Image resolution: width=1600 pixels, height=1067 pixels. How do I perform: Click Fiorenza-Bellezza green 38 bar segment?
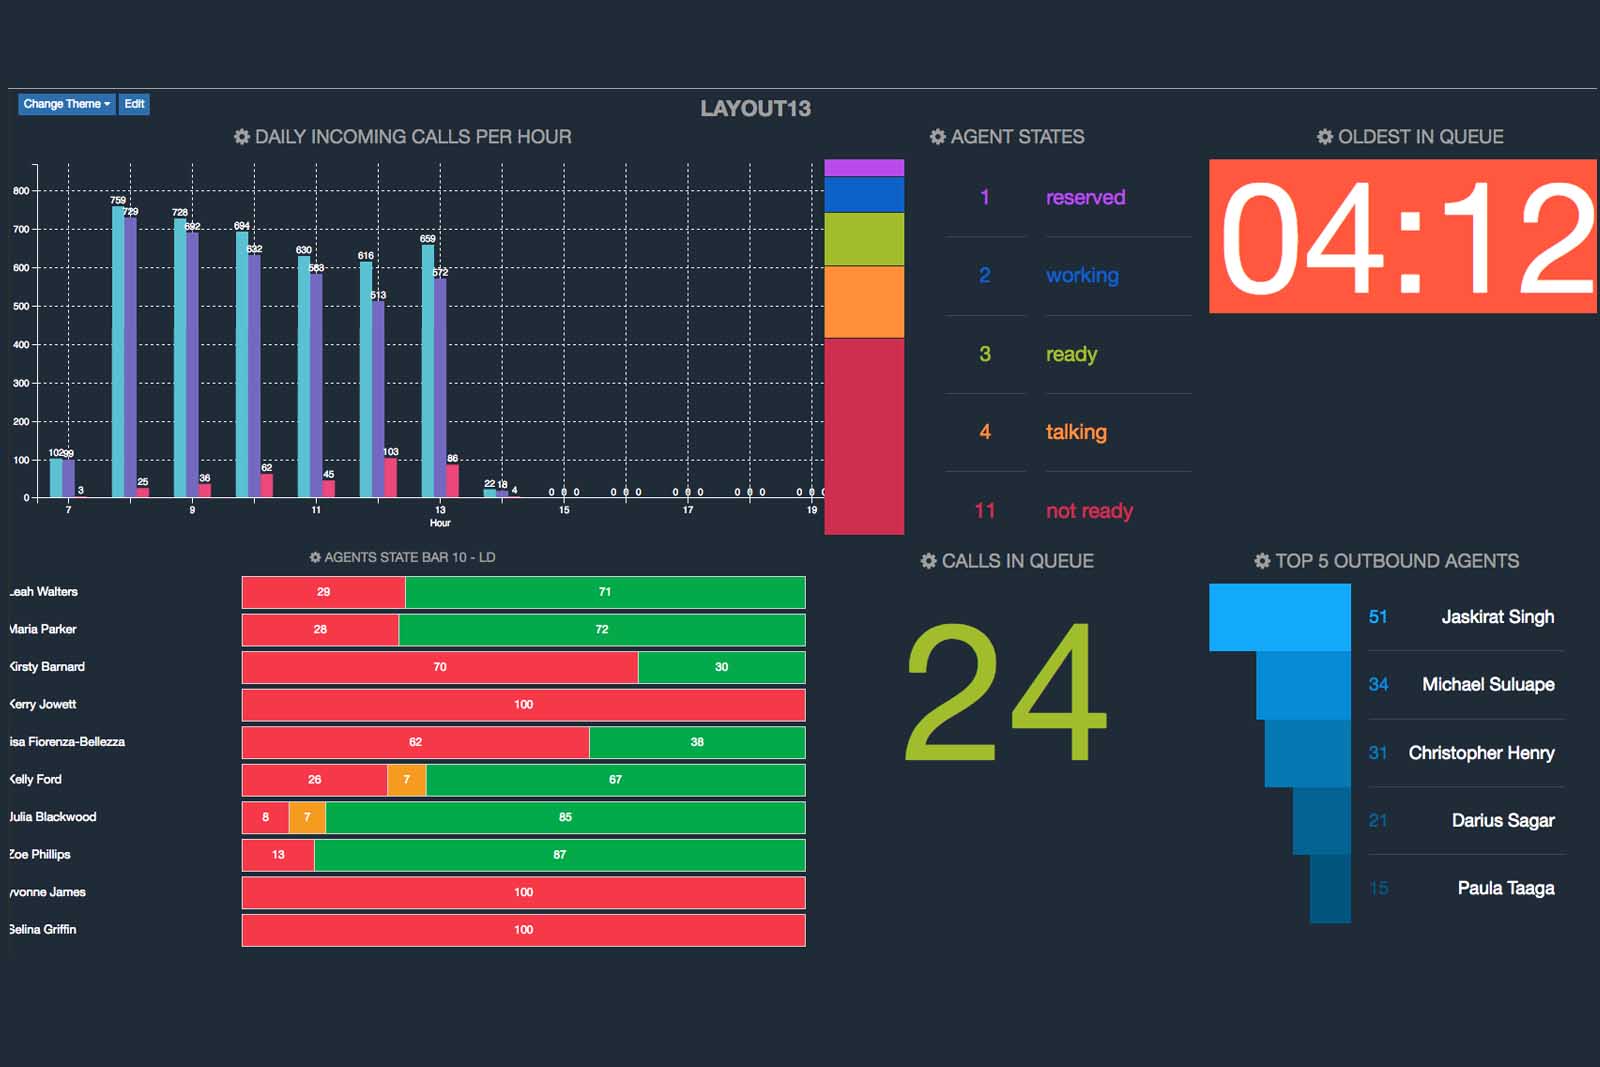(x=697, y=743)
